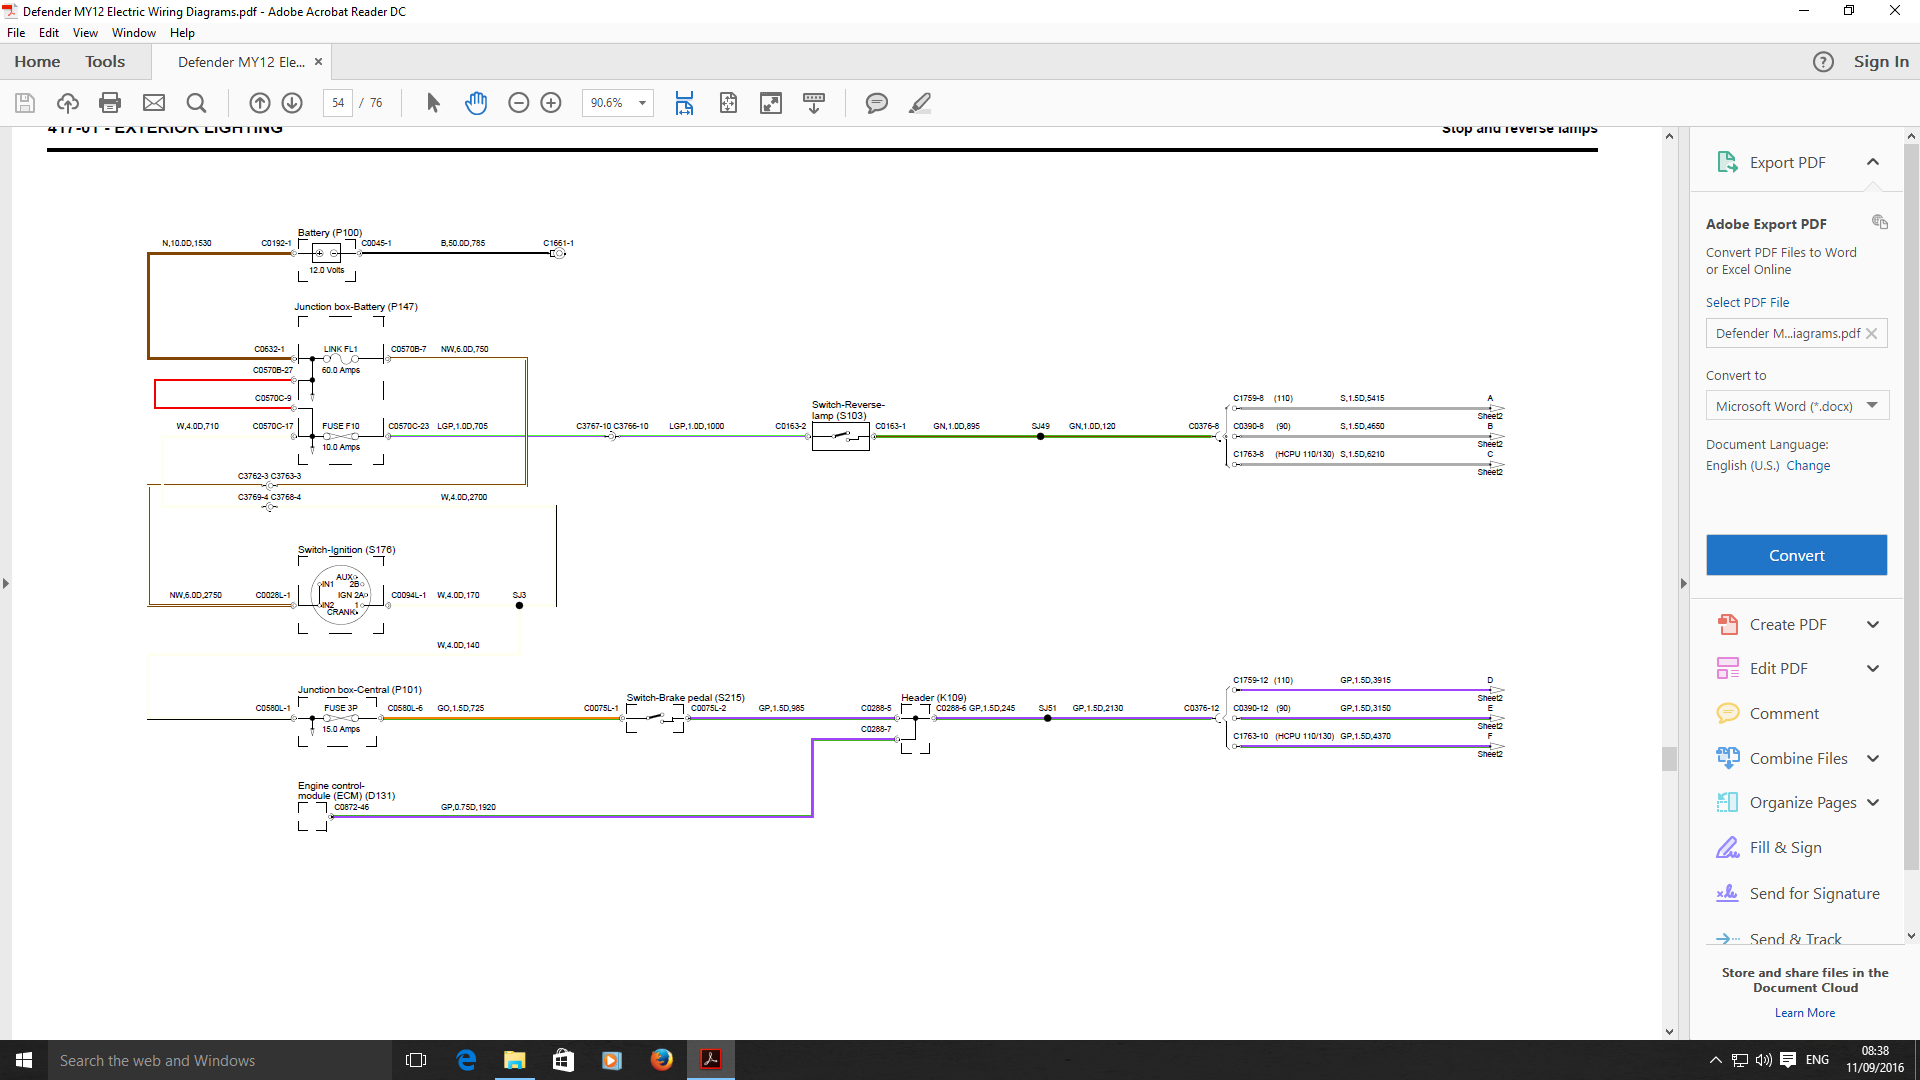Expand the Organize Pages options
Viewport: 1920px width, 1080px height.
coord(1873,803)
